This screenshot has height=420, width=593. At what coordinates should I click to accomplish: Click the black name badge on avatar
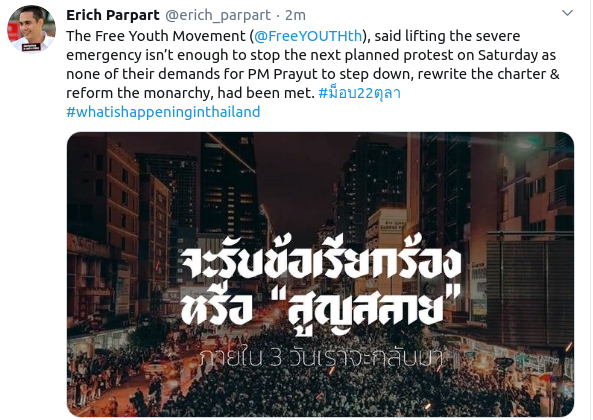(31, 47)
